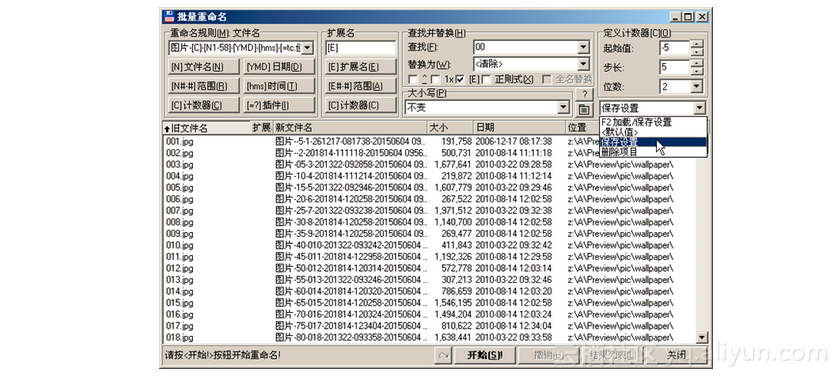Screen dimensions: 839x378
Task: Sort by 旧文件名 column header
Action: [207, 128]
